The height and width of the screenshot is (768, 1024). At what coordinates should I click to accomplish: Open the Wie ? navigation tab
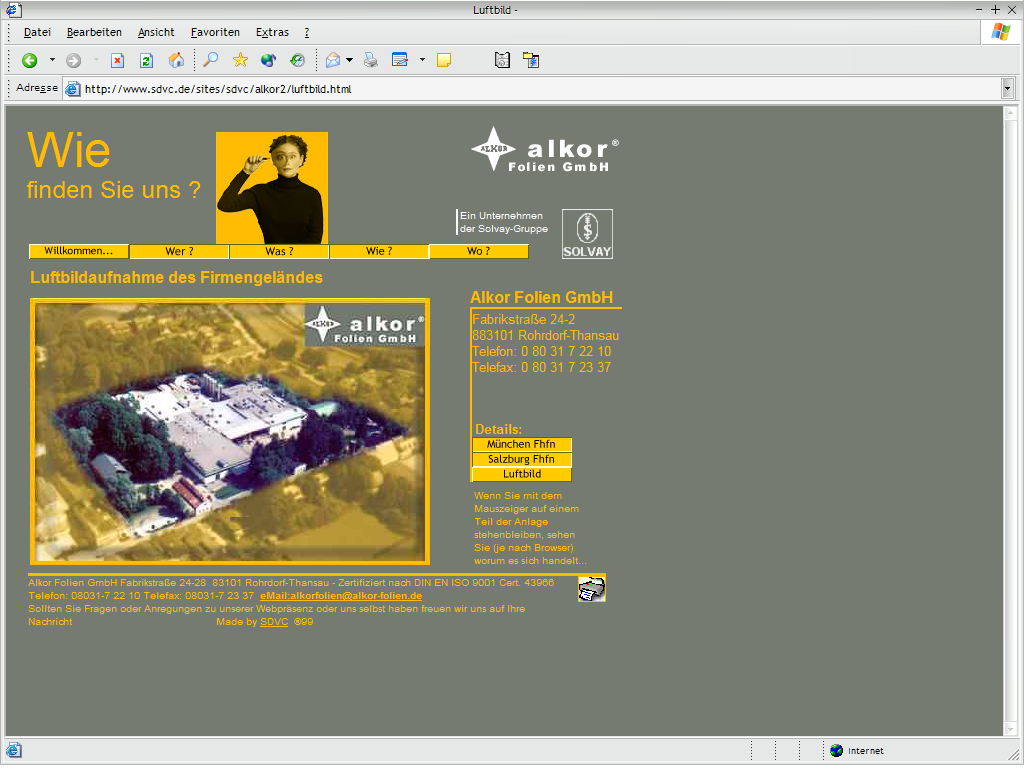[379, 251]
